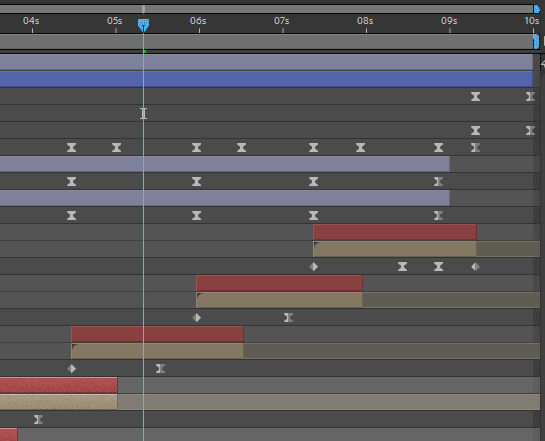
Task: Select textured red layer bar ending at 05s
Action: (x=59, y=385)
